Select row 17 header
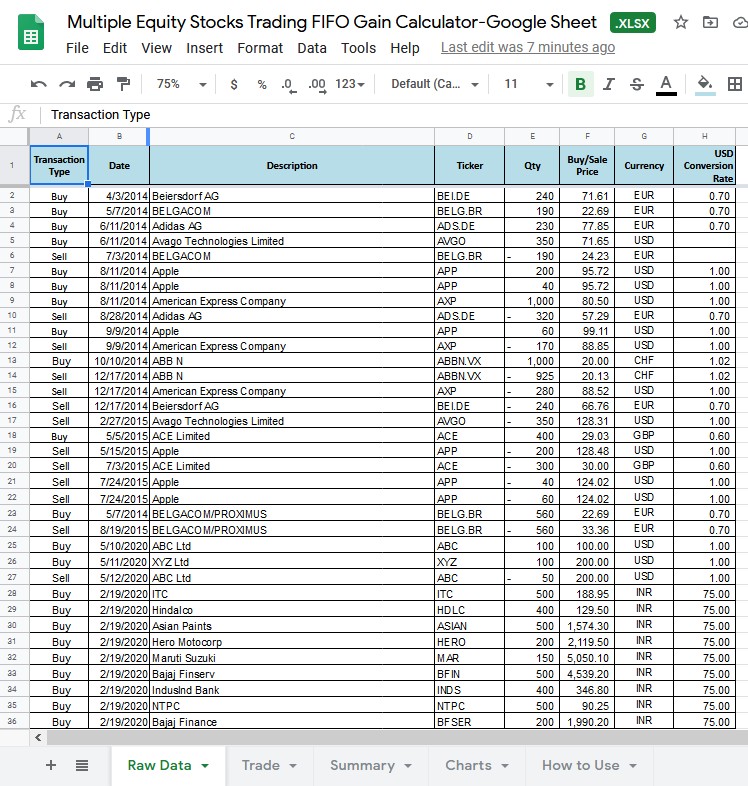The height and width of the screenshot is (786, 748). [13, 421]
